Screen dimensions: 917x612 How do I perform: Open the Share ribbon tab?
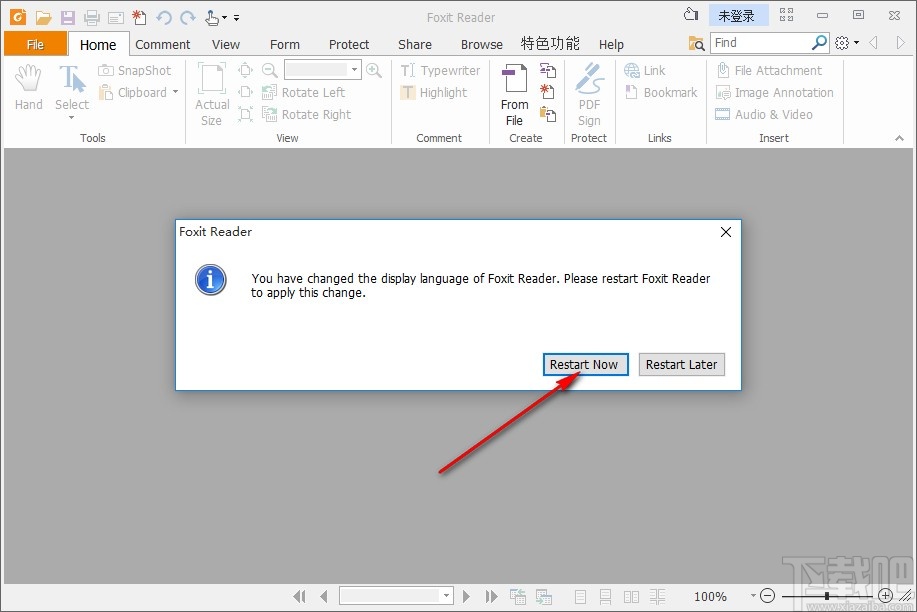(x=415, y=44)
